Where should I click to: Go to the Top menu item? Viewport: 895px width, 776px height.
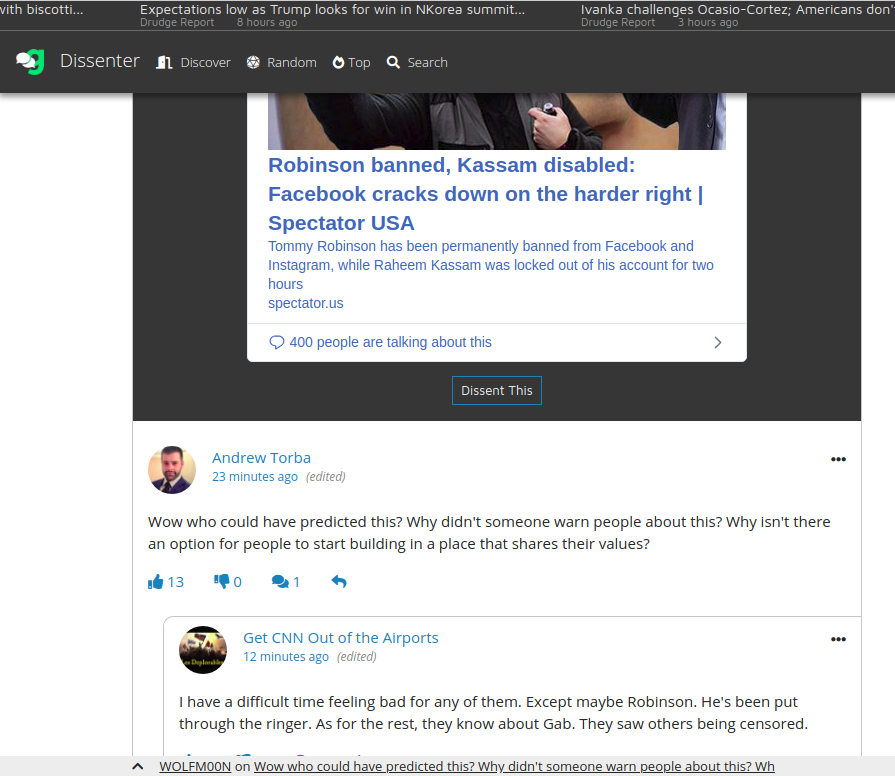point(352,62)
